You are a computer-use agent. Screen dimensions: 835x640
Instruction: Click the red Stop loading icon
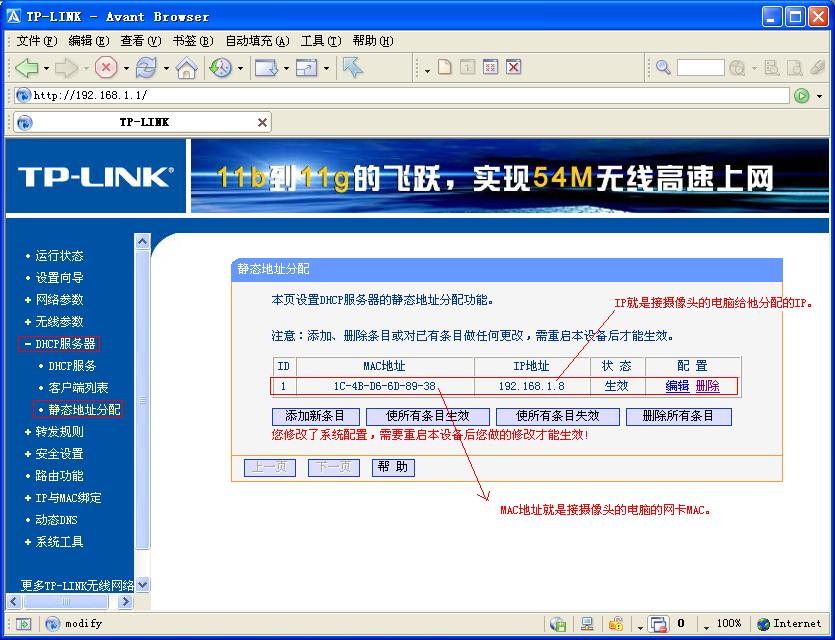coord(106,68)
